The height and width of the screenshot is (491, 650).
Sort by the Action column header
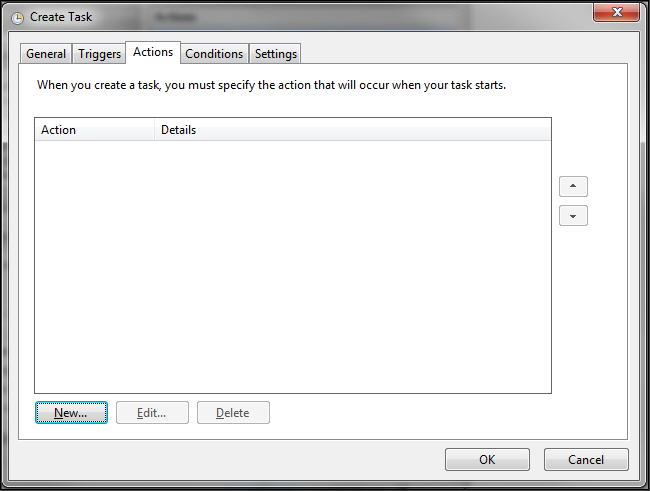tap(95, 130)
